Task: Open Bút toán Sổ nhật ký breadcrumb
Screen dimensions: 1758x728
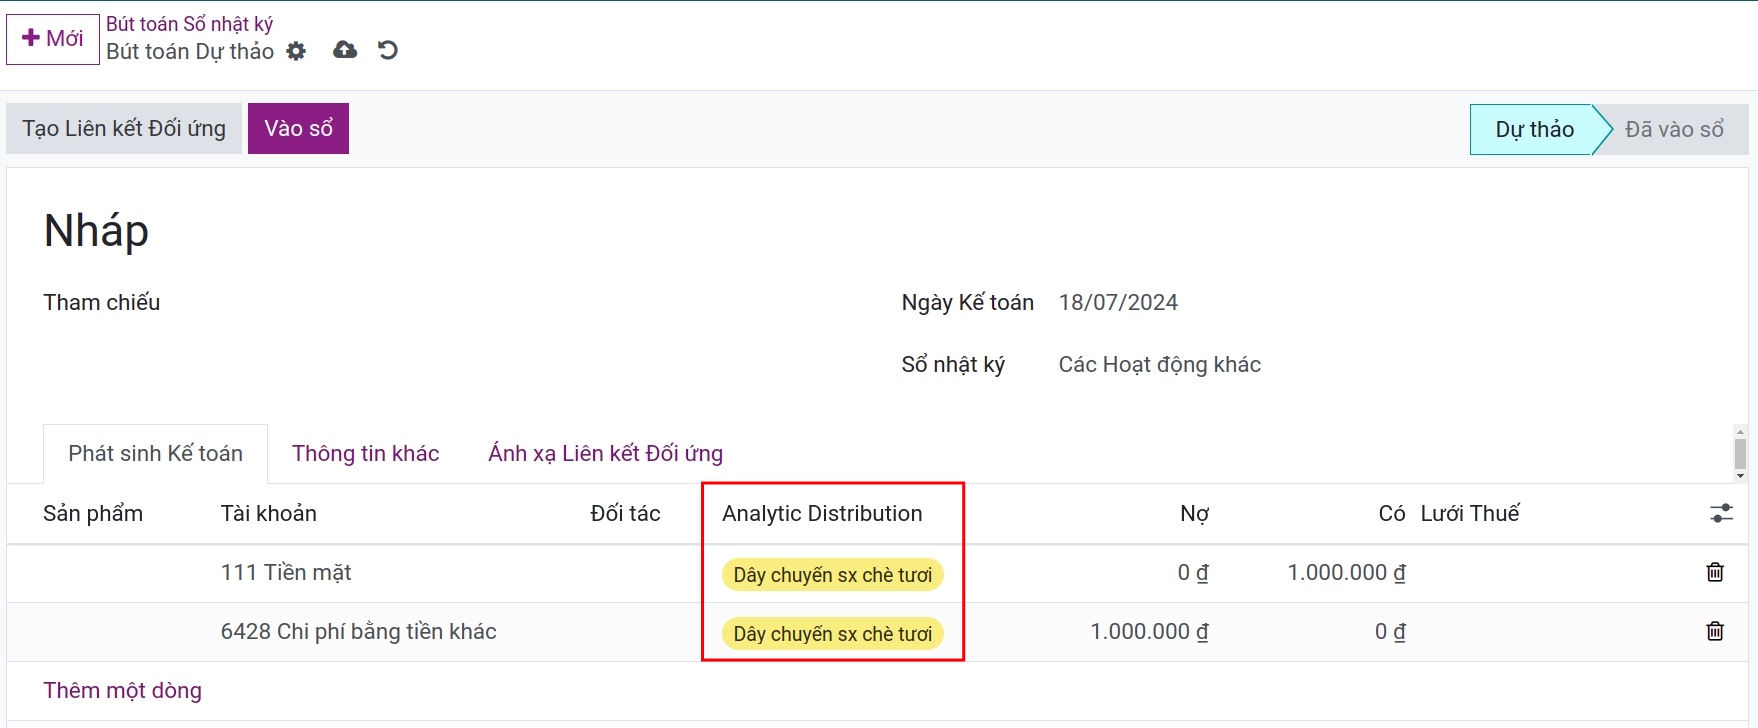Action: click(x=189, y=24)
